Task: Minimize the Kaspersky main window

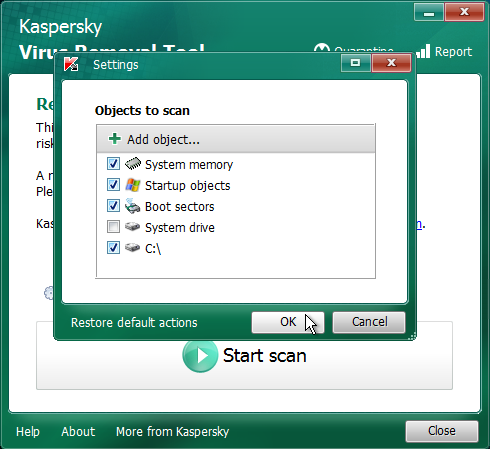Action: point(429,12)
